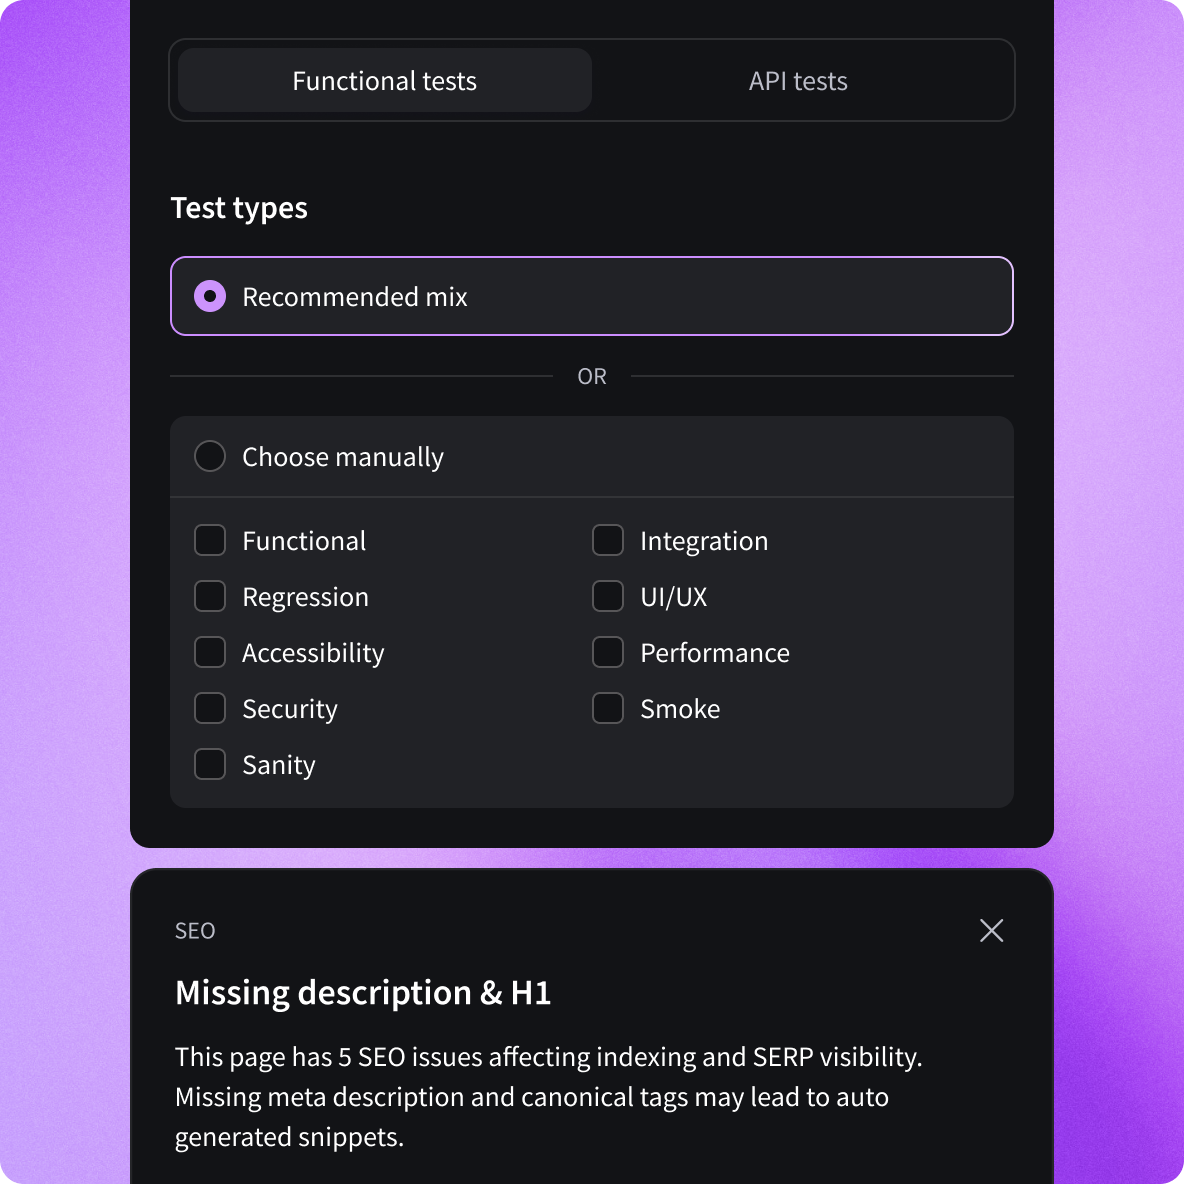
Task: Check the Regression checkbox
Action: [210, 596]
